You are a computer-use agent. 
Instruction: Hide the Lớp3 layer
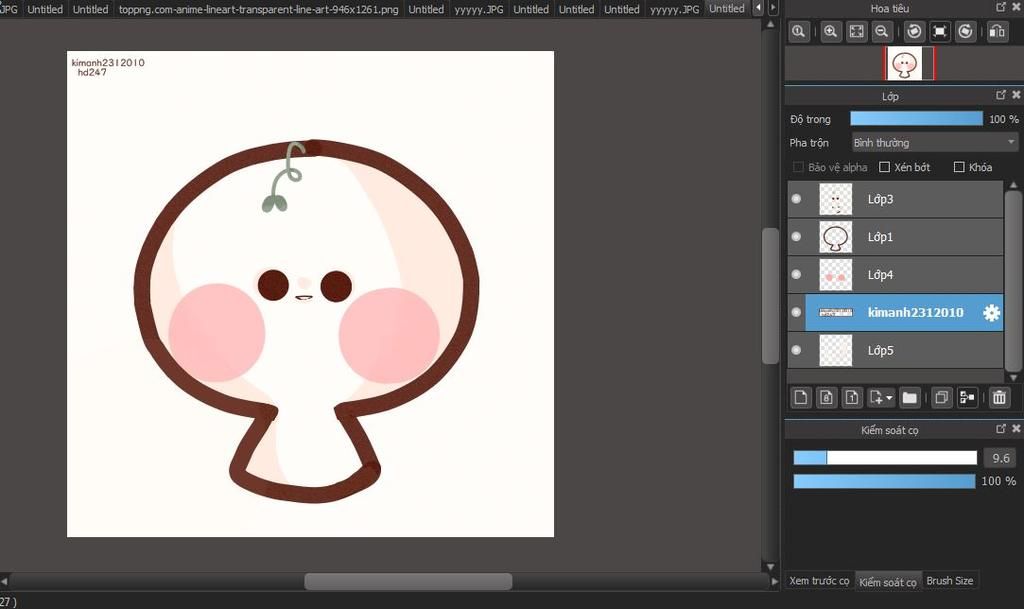[x=796, y=198]
